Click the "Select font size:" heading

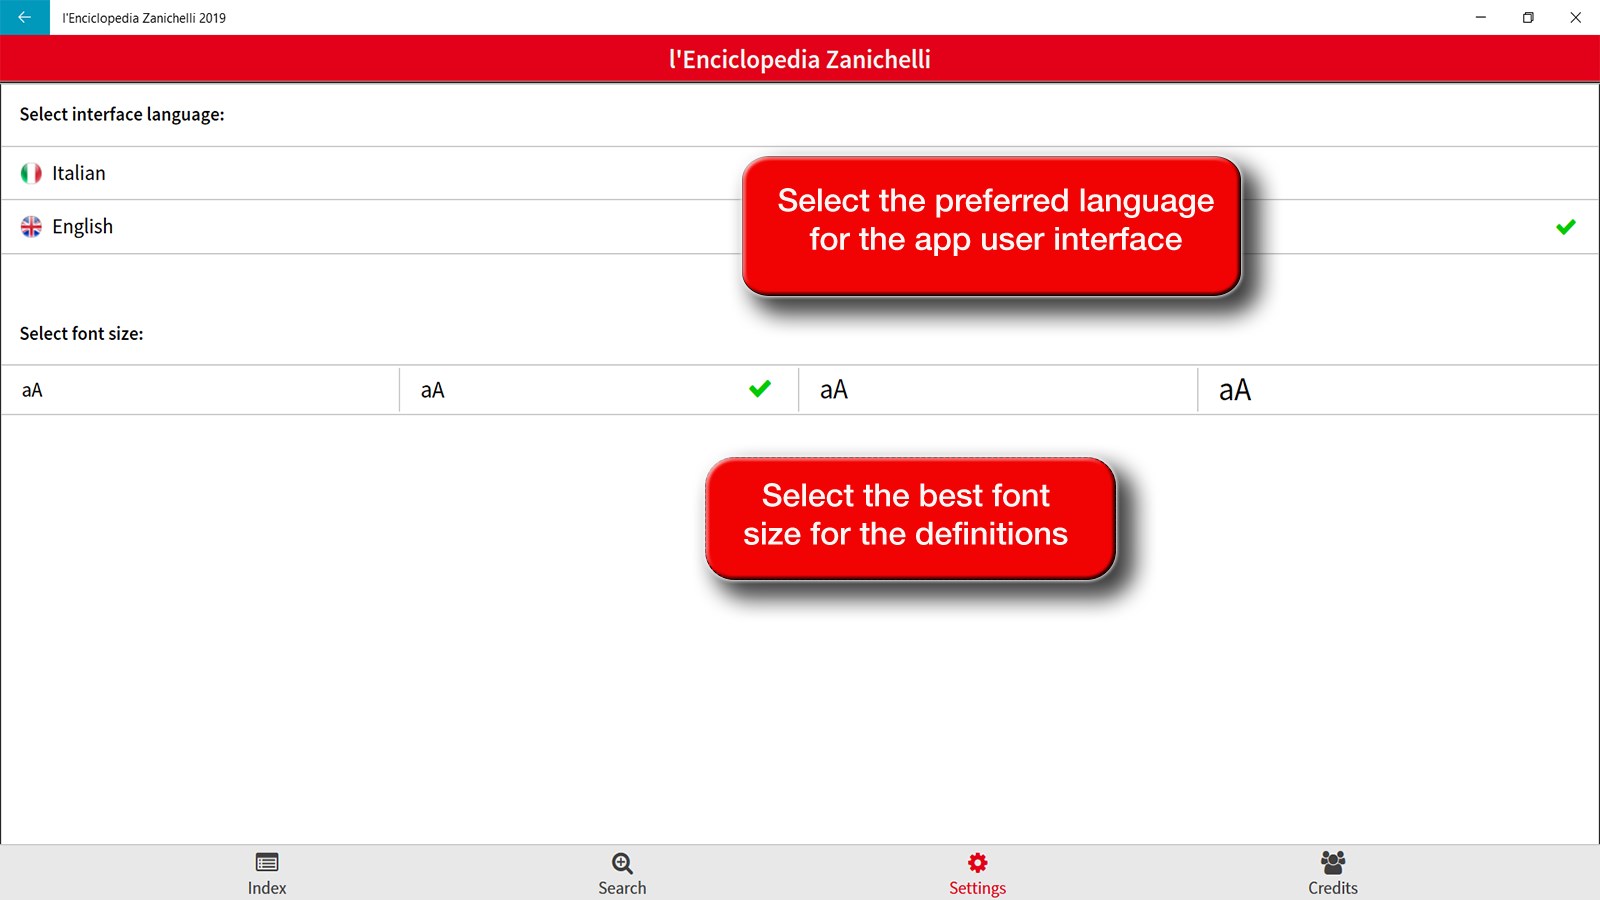coord(81,333)
